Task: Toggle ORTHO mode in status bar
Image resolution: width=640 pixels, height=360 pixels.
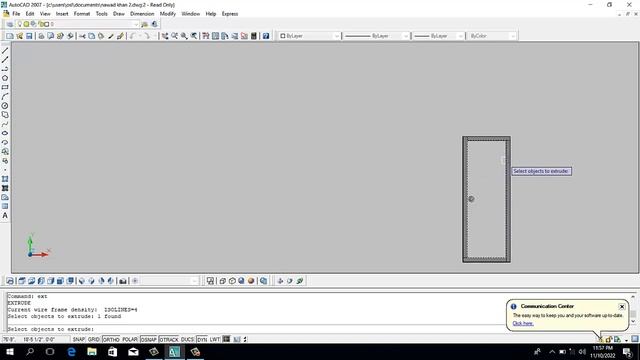Action: pyautogui.click(x=111, y=339)
